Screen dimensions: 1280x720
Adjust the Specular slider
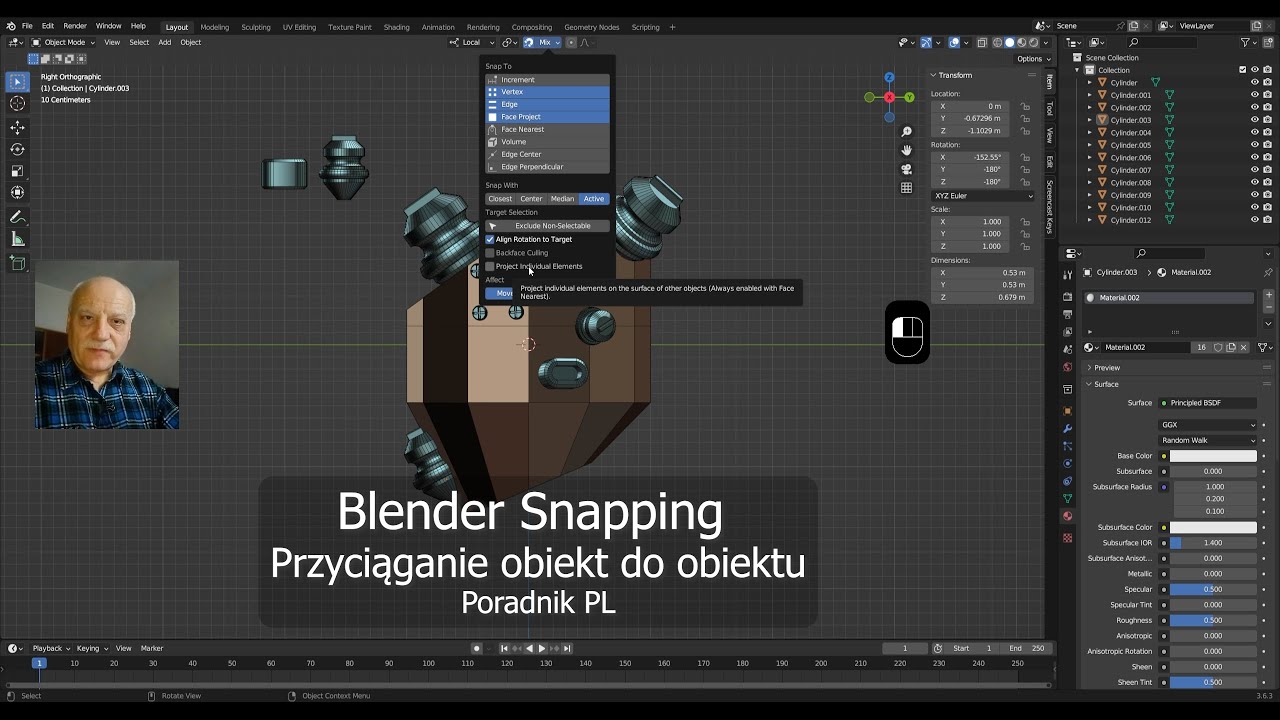pos(1213,589)
